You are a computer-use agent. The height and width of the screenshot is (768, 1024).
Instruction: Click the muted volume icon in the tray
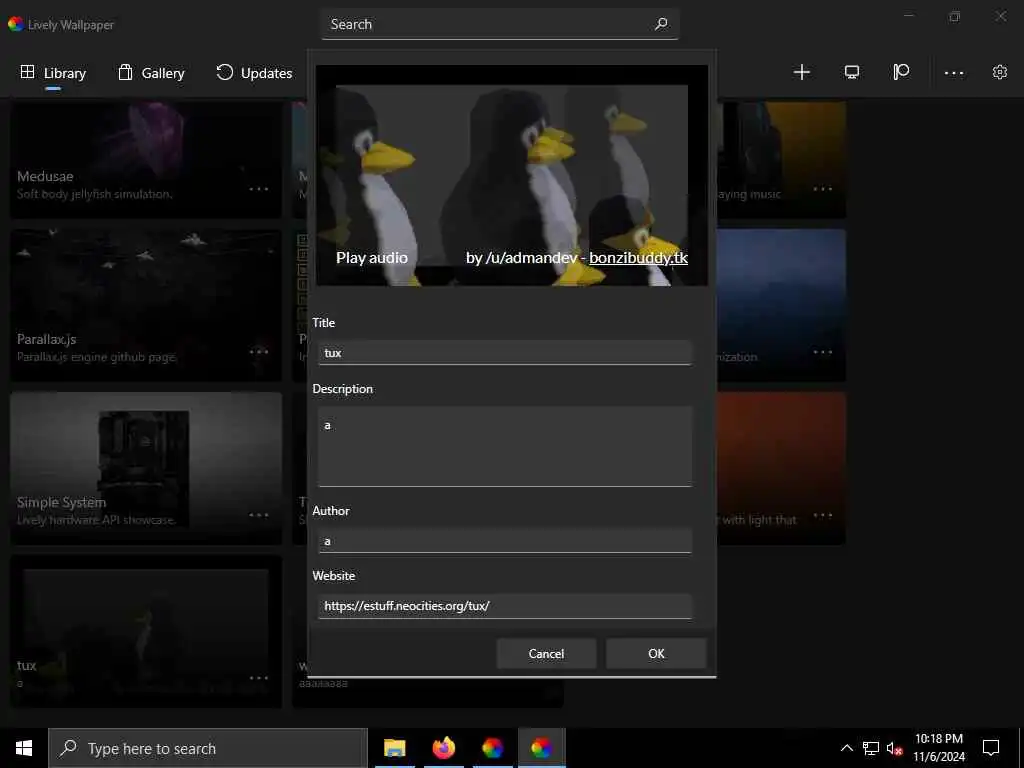[895, 748]
